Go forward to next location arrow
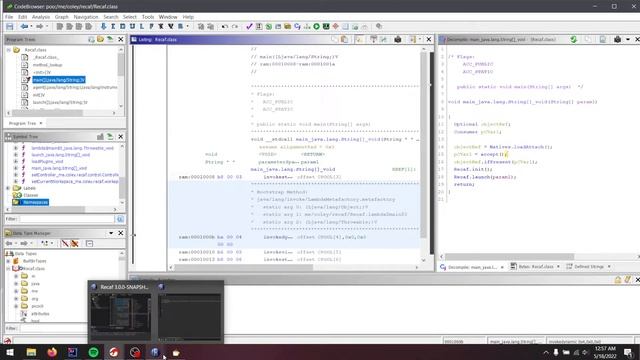 coord(40,27)
